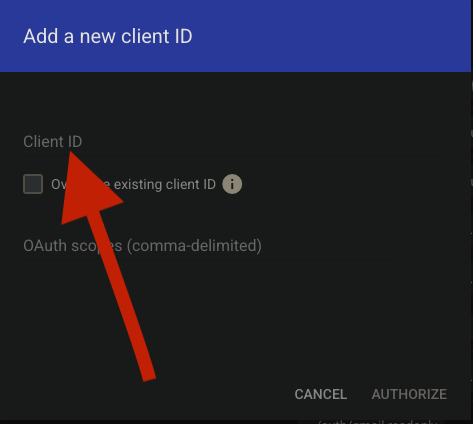Click the CANCEL button
Viewport: 473px width, 424px height.
(x=321, y=394)
